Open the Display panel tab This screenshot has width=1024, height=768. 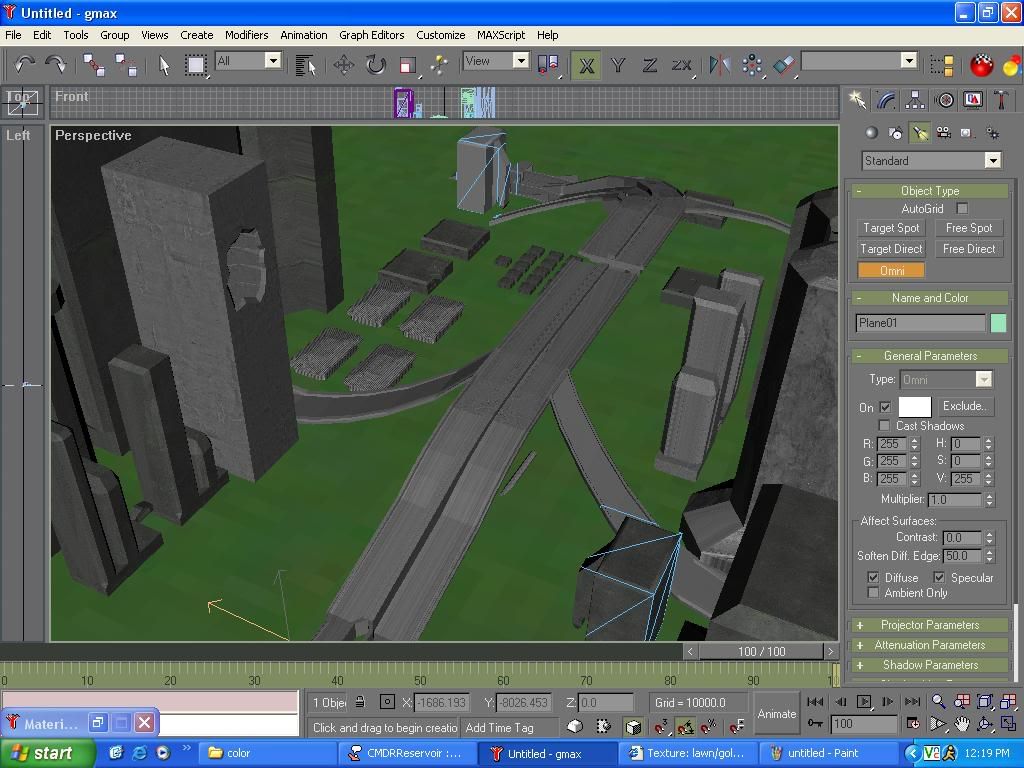pyautogui.click(x=973, y=100)
